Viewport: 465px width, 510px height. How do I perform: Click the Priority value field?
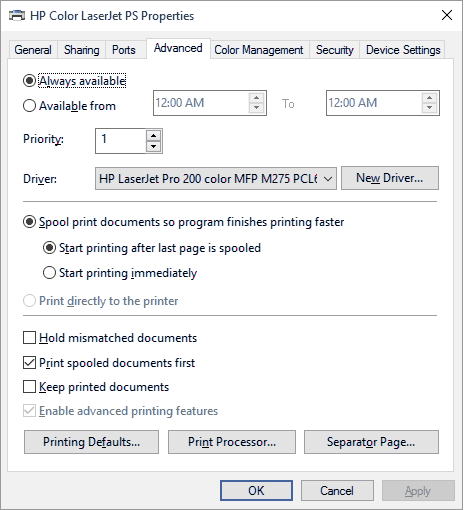coord(120,141)
